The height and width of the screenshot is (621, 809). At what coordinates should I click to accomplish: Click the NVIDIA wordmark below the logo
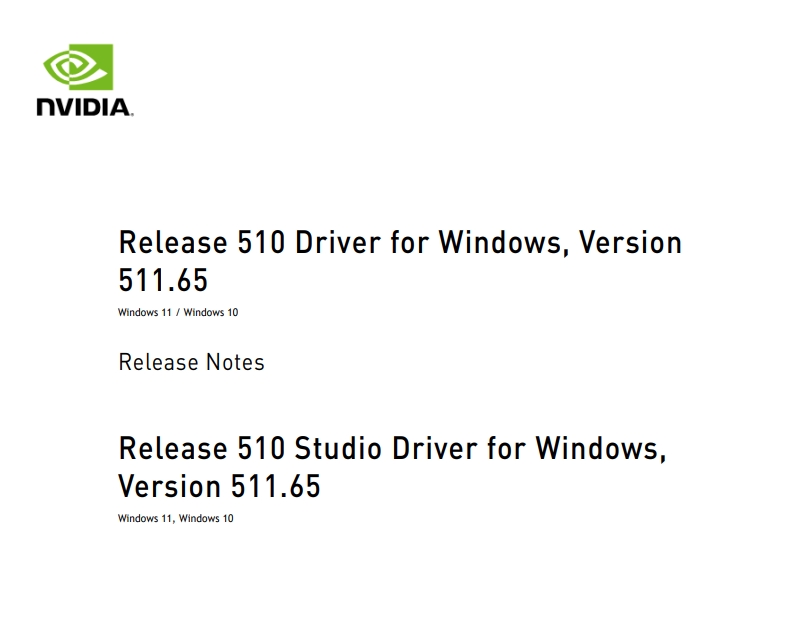(85, 107)
